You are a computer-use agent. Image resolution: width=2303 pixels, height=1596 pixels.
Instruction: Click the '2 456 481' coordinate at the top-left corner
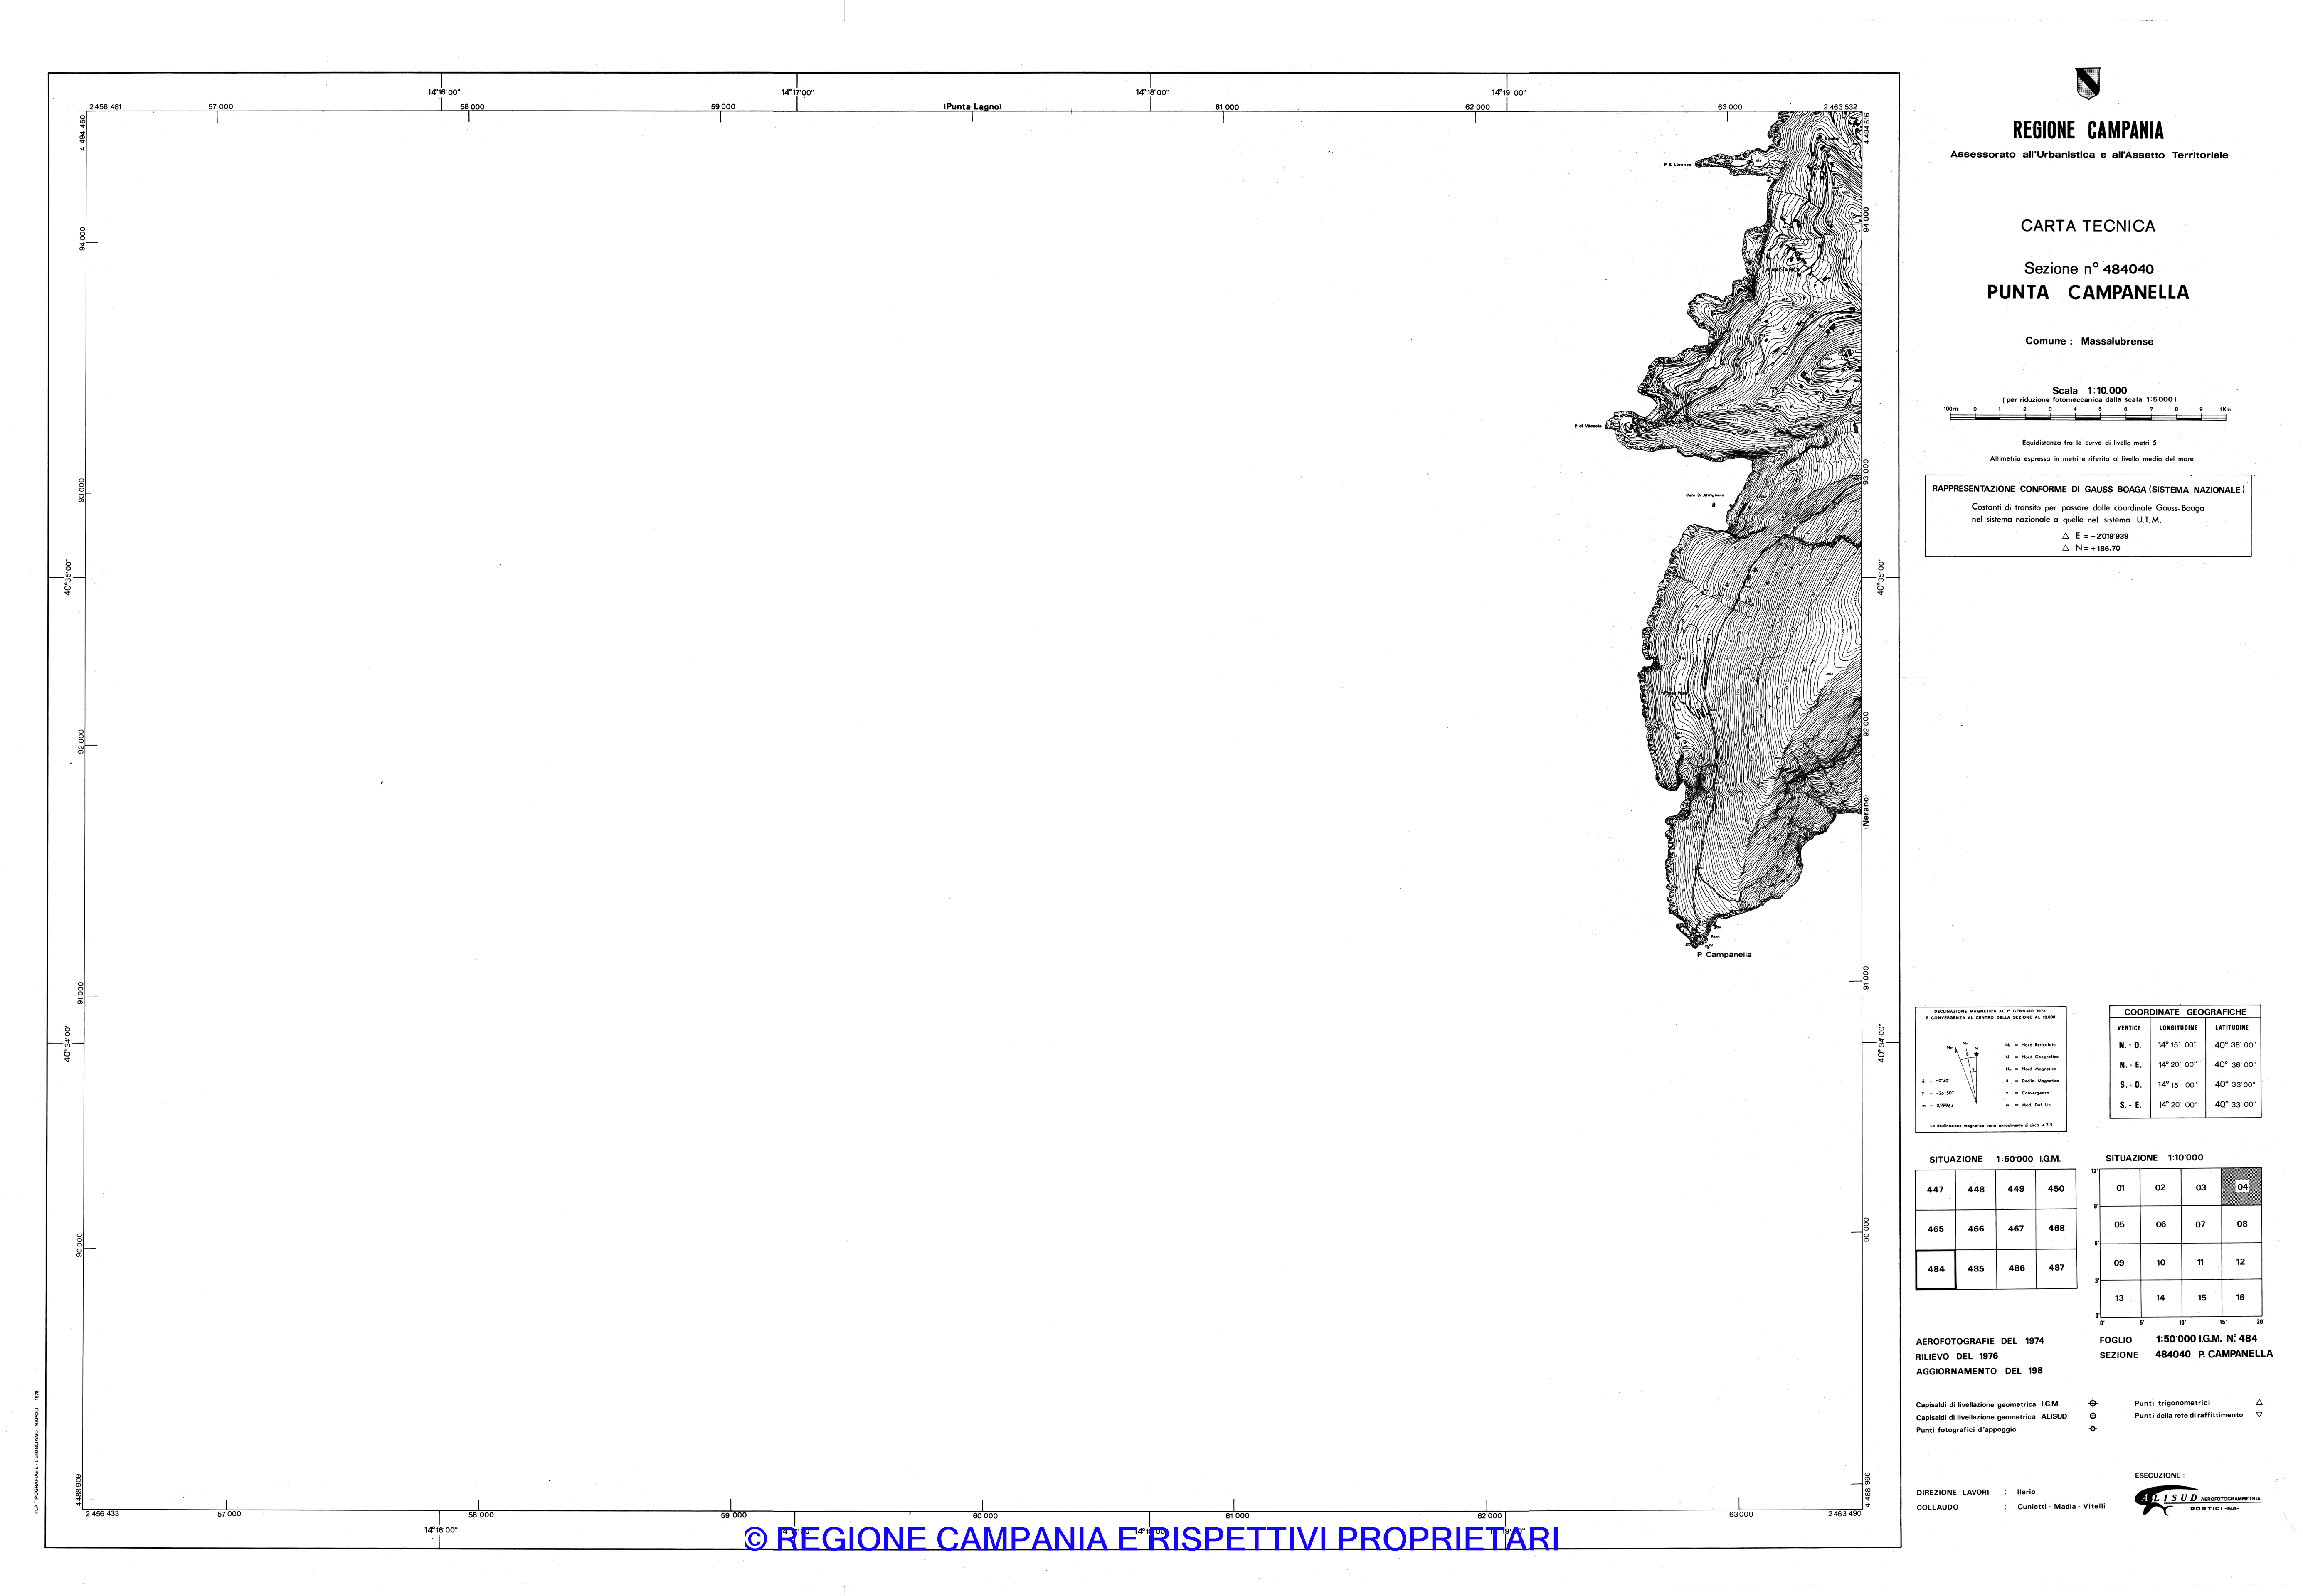(105, 107)
